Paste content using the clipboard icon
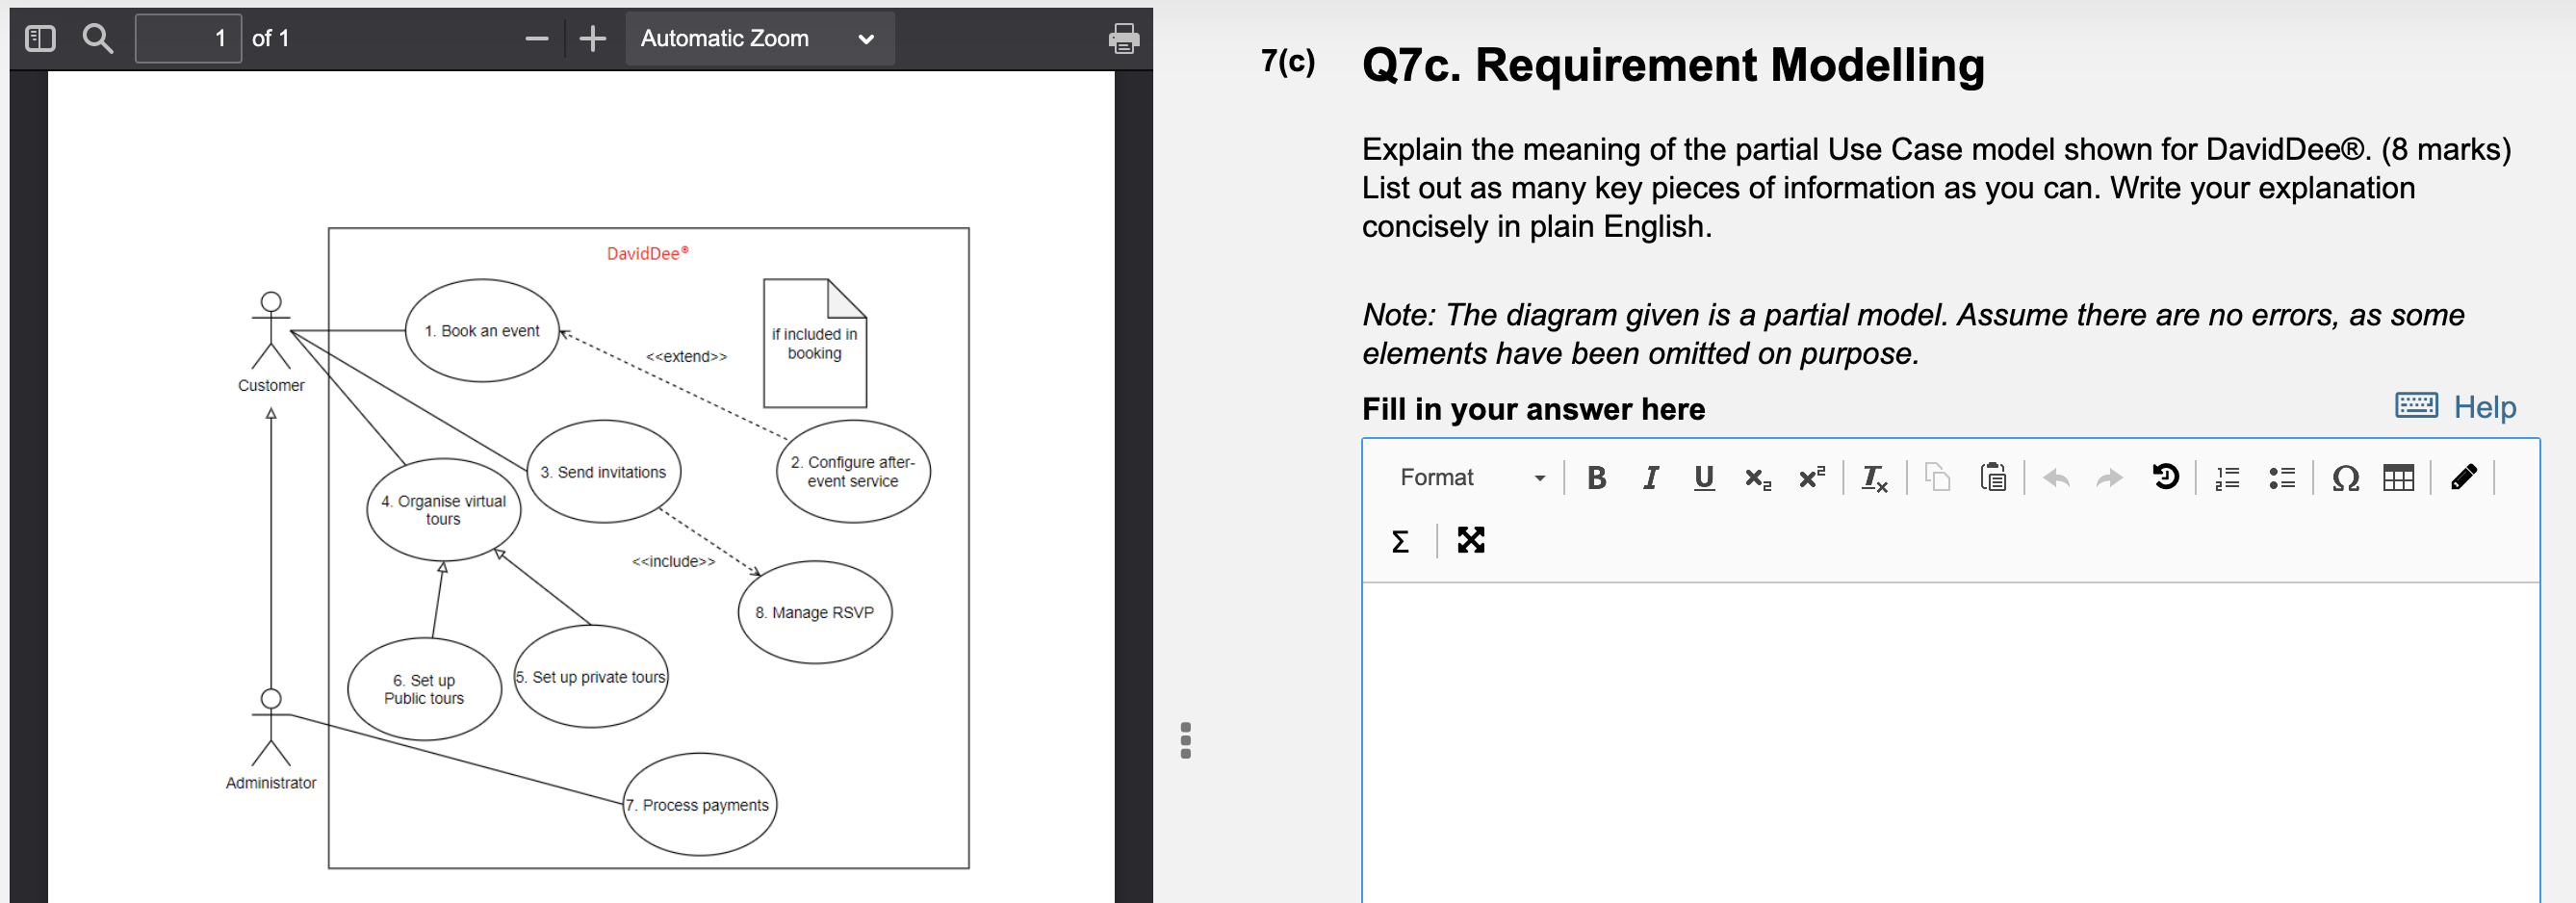Image resolution: width=2576 pixels, height=903 pixels. pos(1992,478)
